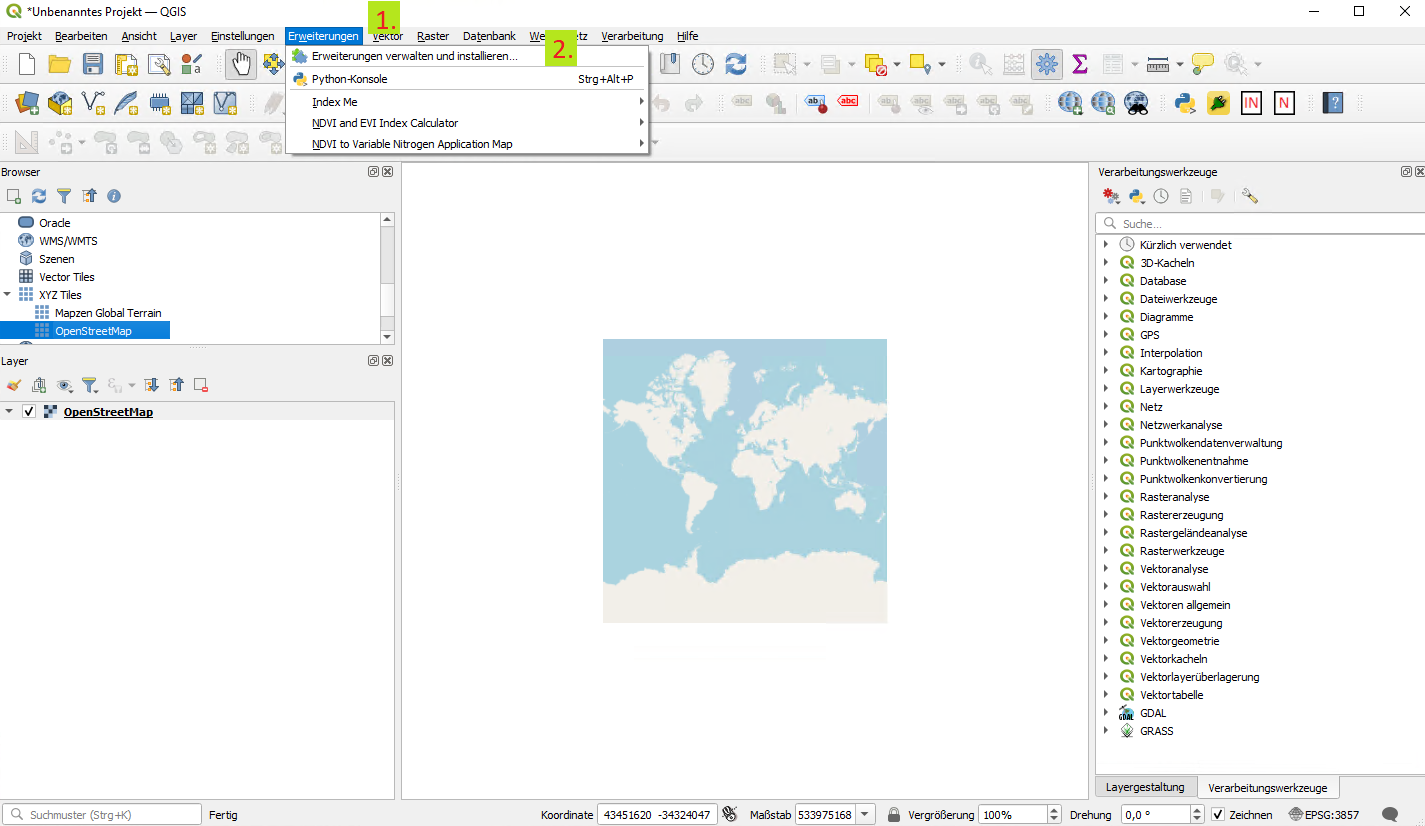Expand the Kürzlich verwendet group
Screen dimensions: 1425x826
(1106, 245)
